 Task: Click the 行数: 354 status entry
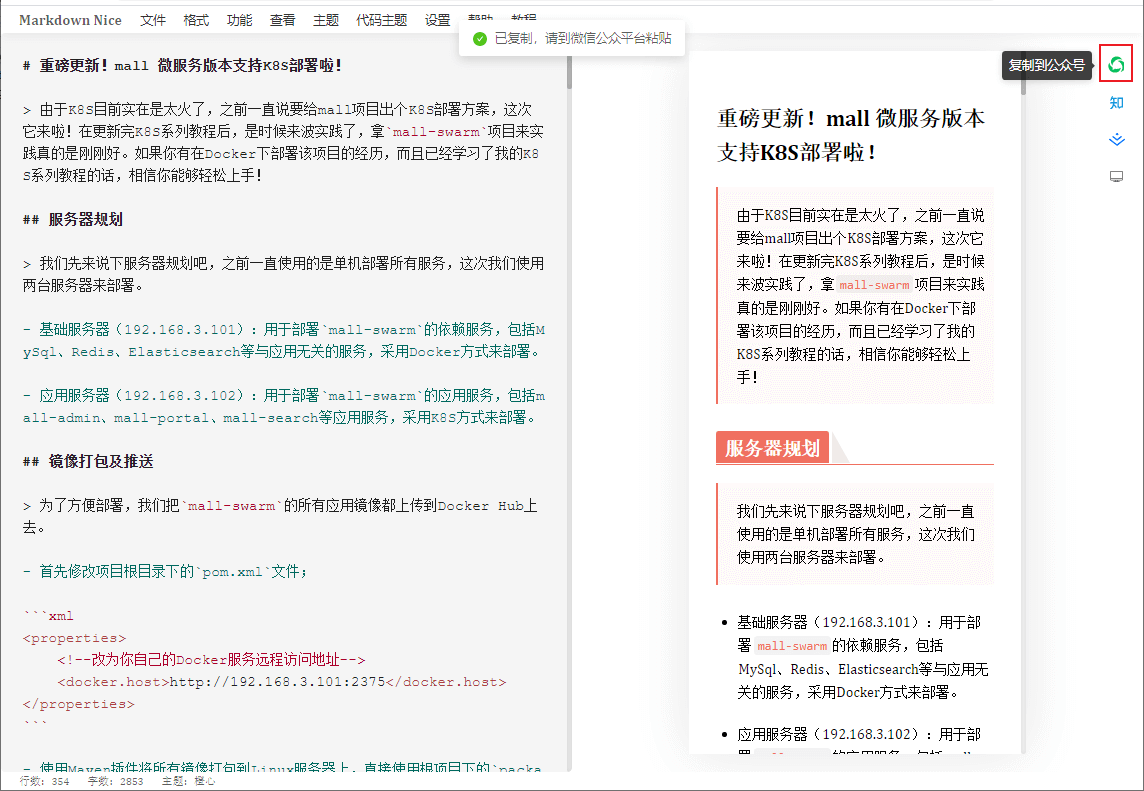click(45, 781)
